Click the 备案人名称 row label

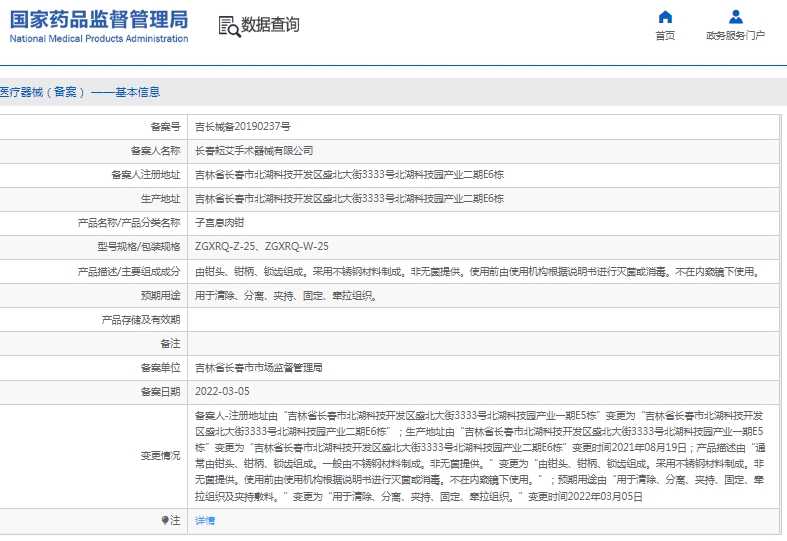155,151
